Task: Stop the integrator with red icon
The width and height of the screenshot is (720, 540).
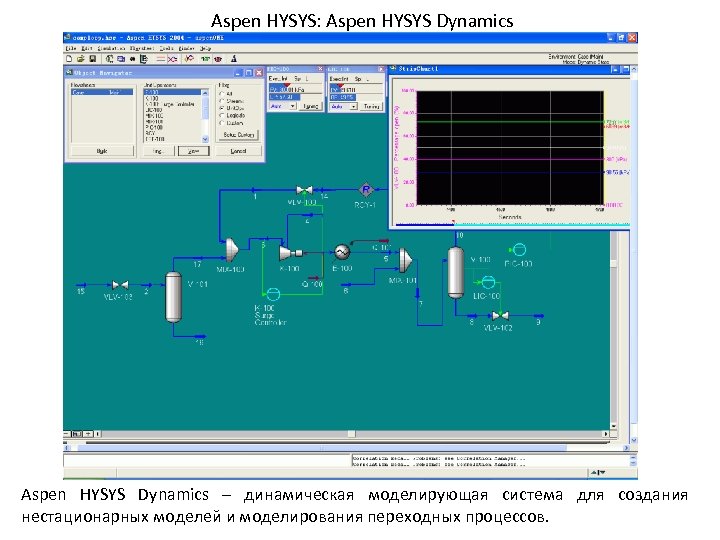Action: point(218,59)
